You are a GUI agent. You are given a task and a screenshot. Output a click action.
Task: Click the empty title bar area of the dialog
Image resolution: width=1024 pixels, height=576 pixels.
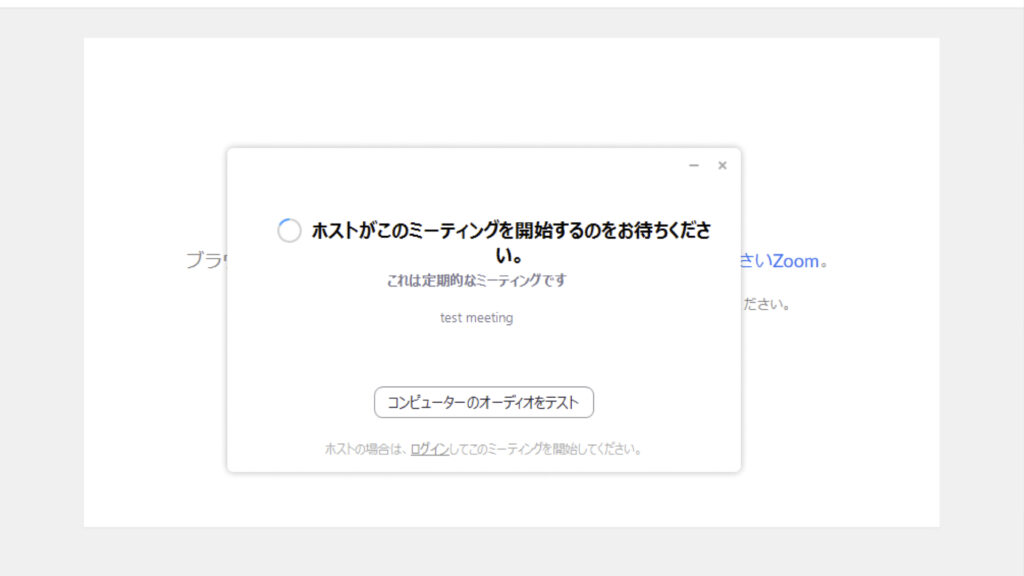click(x=450, y=165)
